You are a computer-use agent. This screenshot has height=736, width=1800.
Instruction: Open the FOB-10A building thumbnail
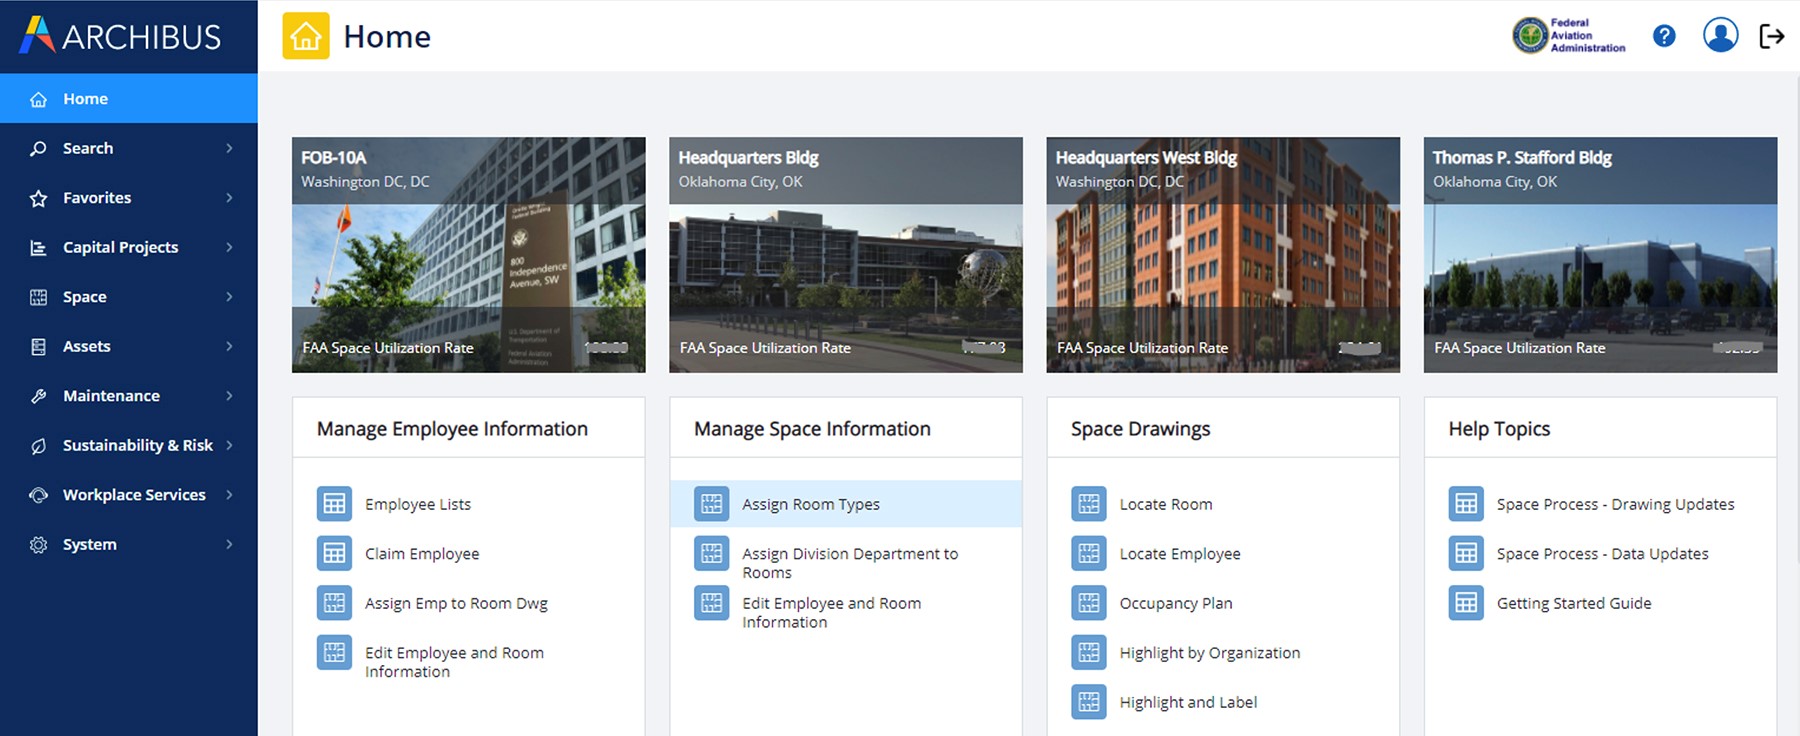tap(468, 255)
